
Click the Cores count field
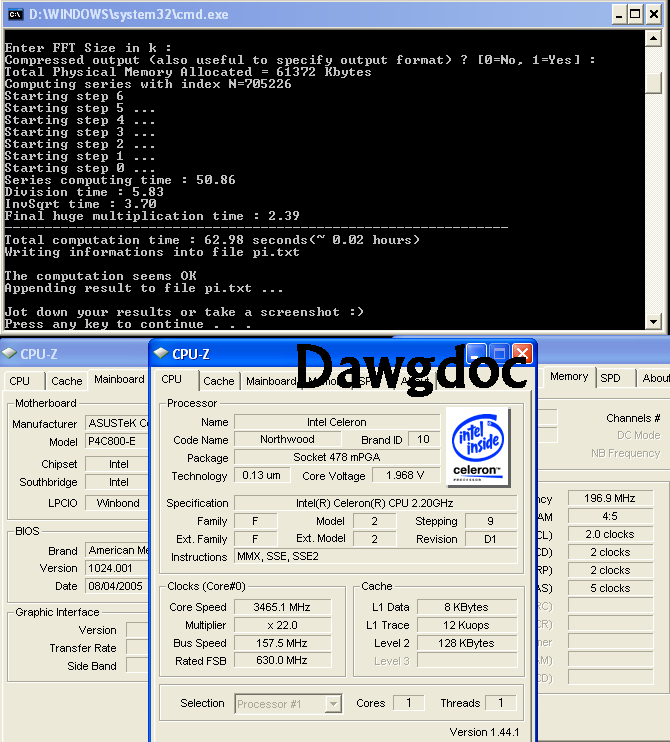(409, 703)
